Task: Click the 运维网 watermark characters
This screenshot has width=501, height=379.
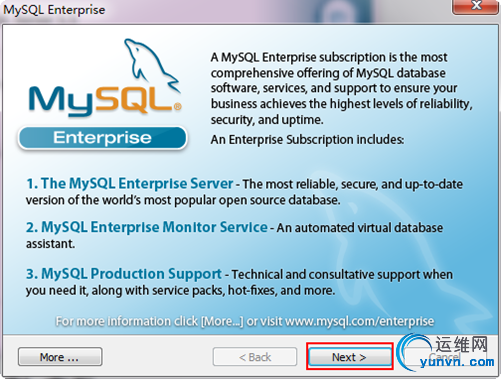Action: pyautogui.click(x=462, y=344)
